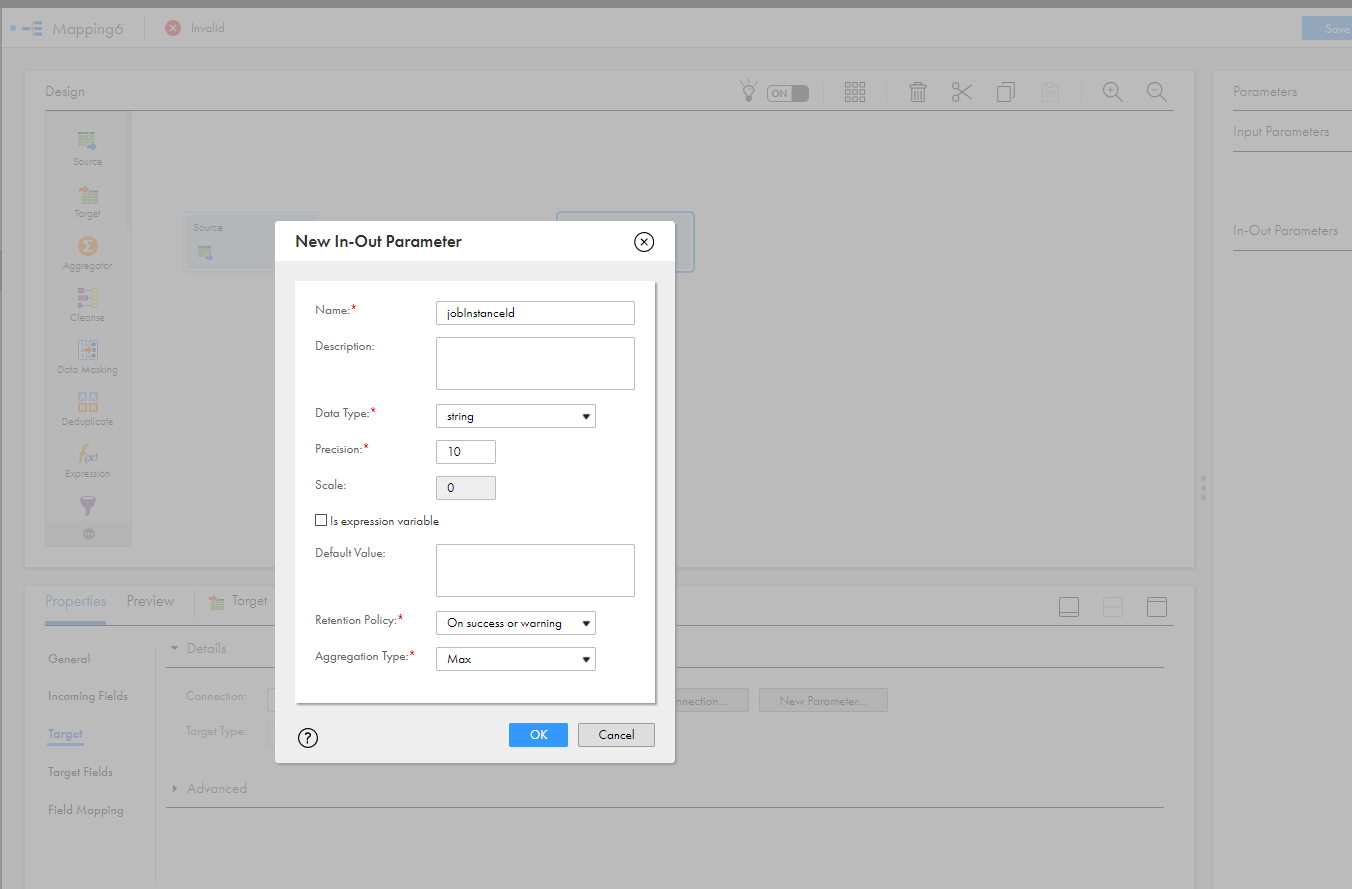The image size is (1352, 889).
Task: Click the Source node on the canvas
Action: pos(230,242)
